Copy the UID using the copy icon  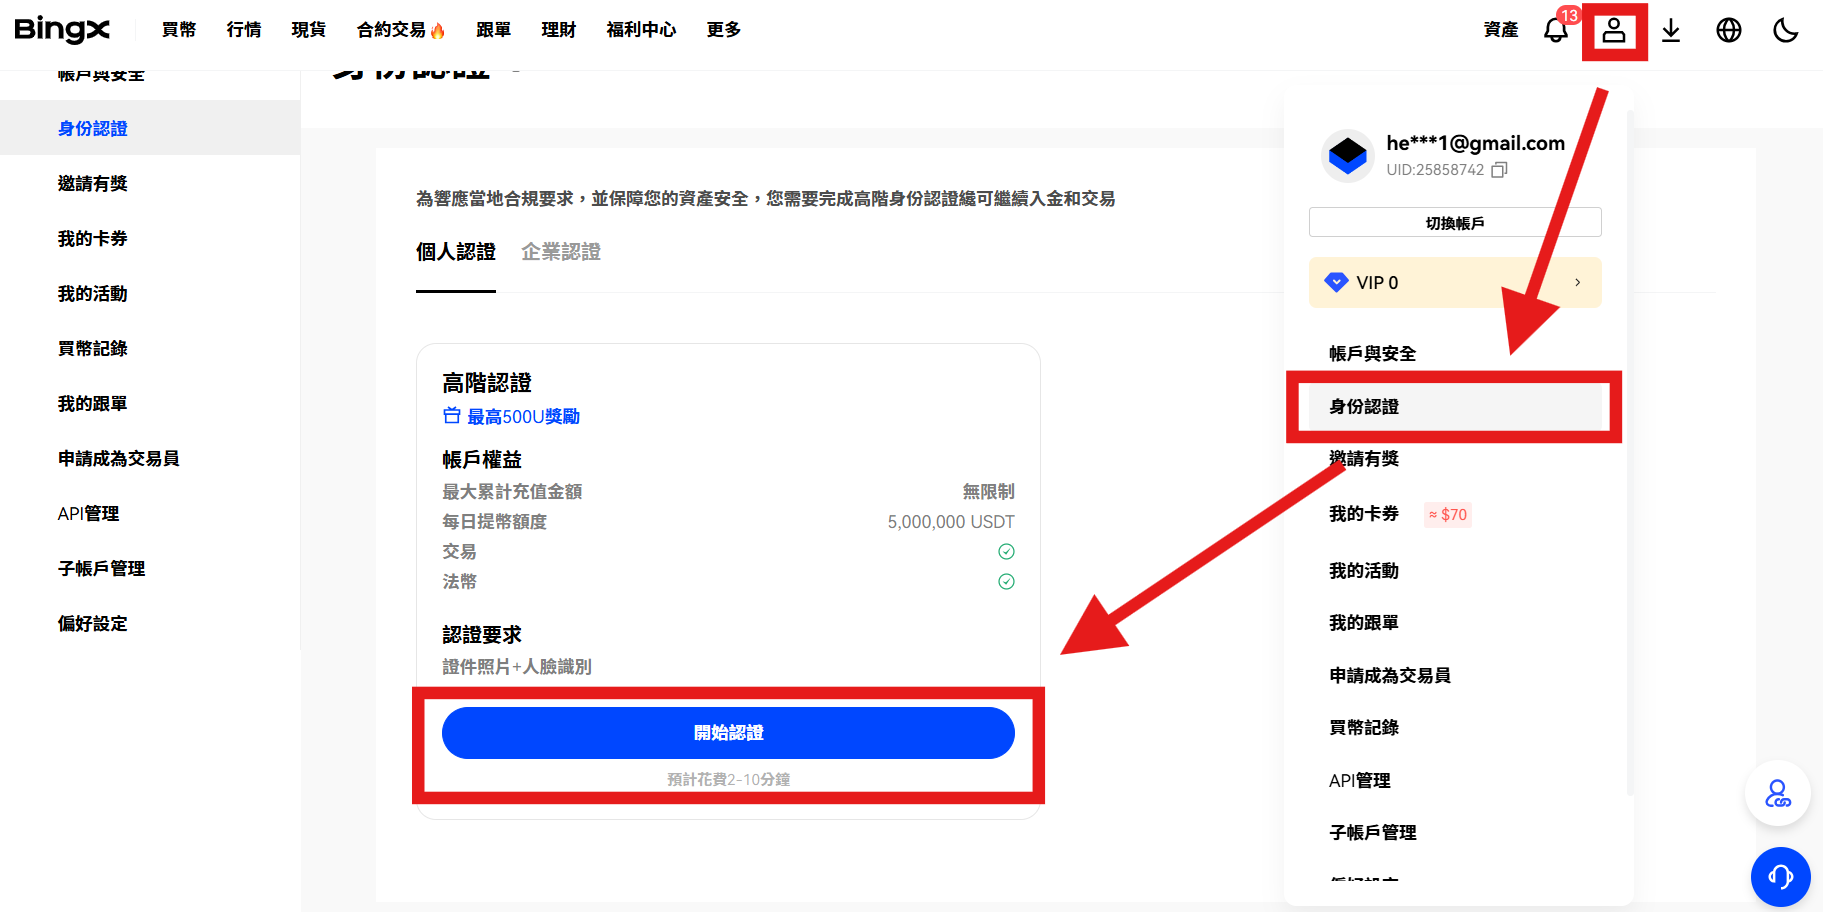pyautogui.click(x=1499, y=170)
